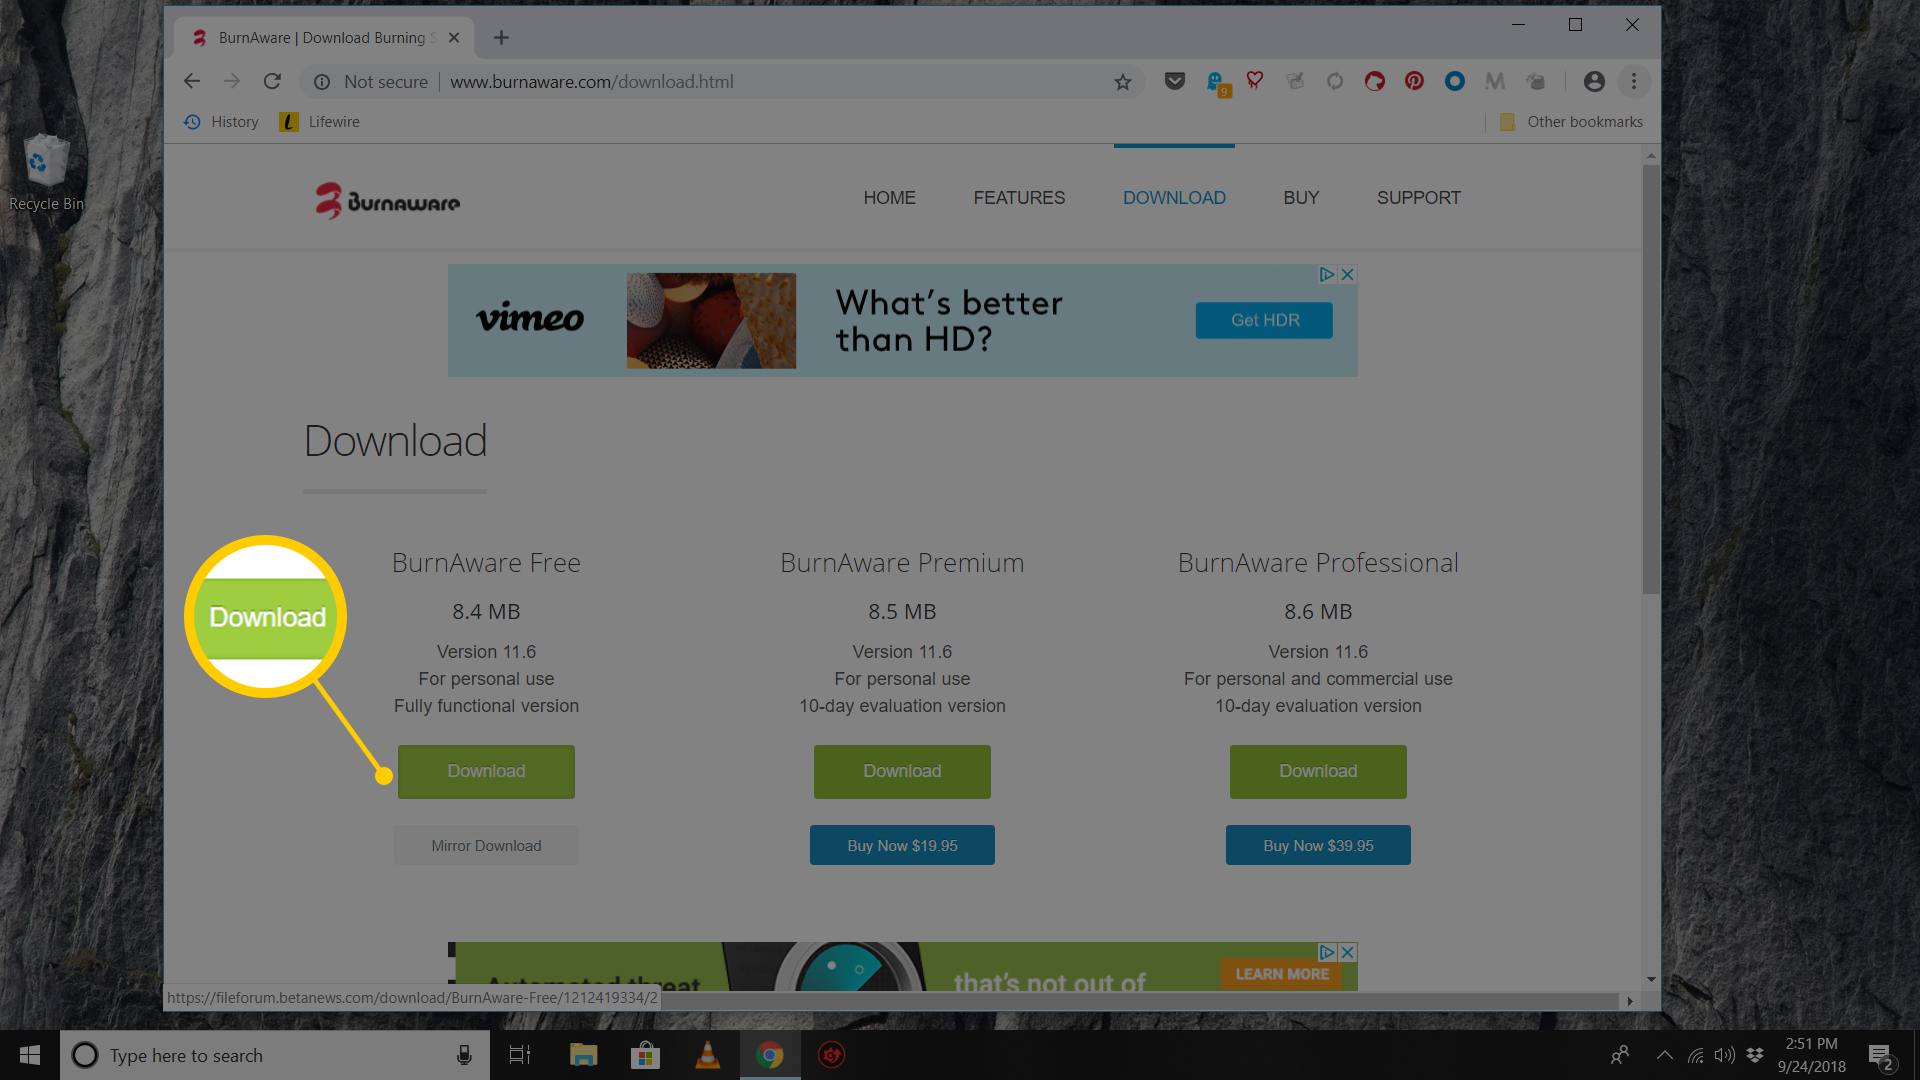The image size is (1920, 1080).
Task: Open the Action Center notifications
Action: click(1880, 1056)
